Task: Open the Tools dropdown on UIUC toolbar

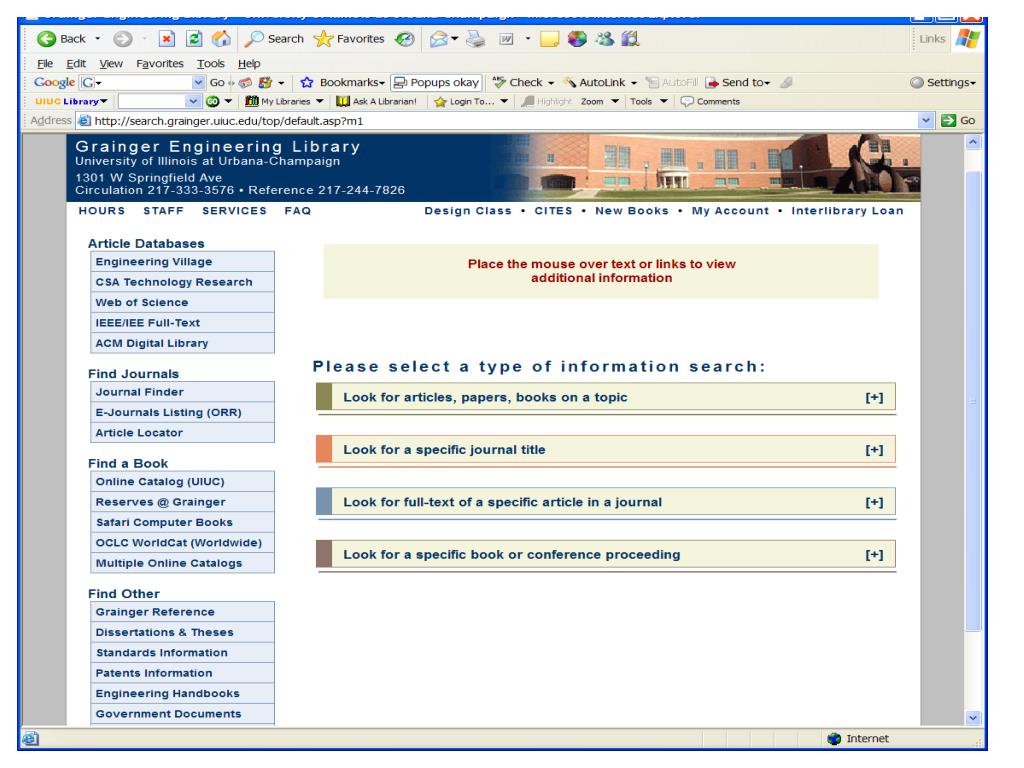Action: pos(648,101)
